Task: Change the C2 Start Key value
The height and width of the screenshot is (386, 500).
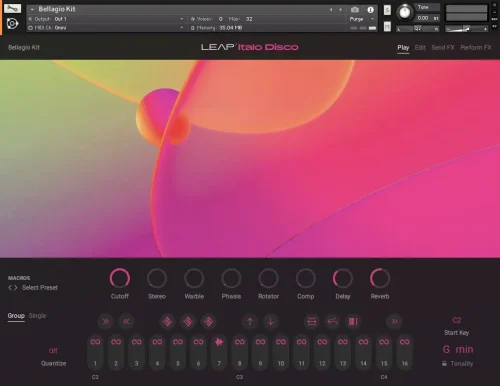Action: [457, 320]
